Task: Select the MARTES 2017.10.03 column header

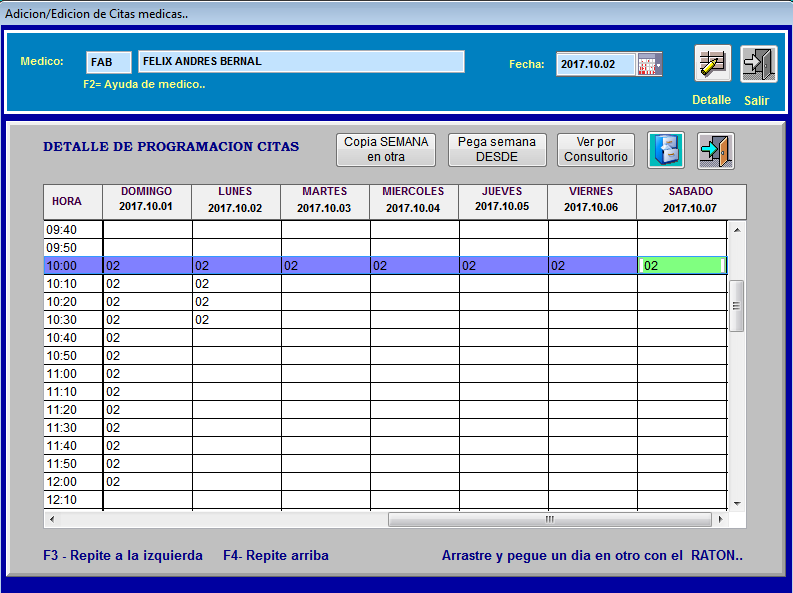Action: 325,202
